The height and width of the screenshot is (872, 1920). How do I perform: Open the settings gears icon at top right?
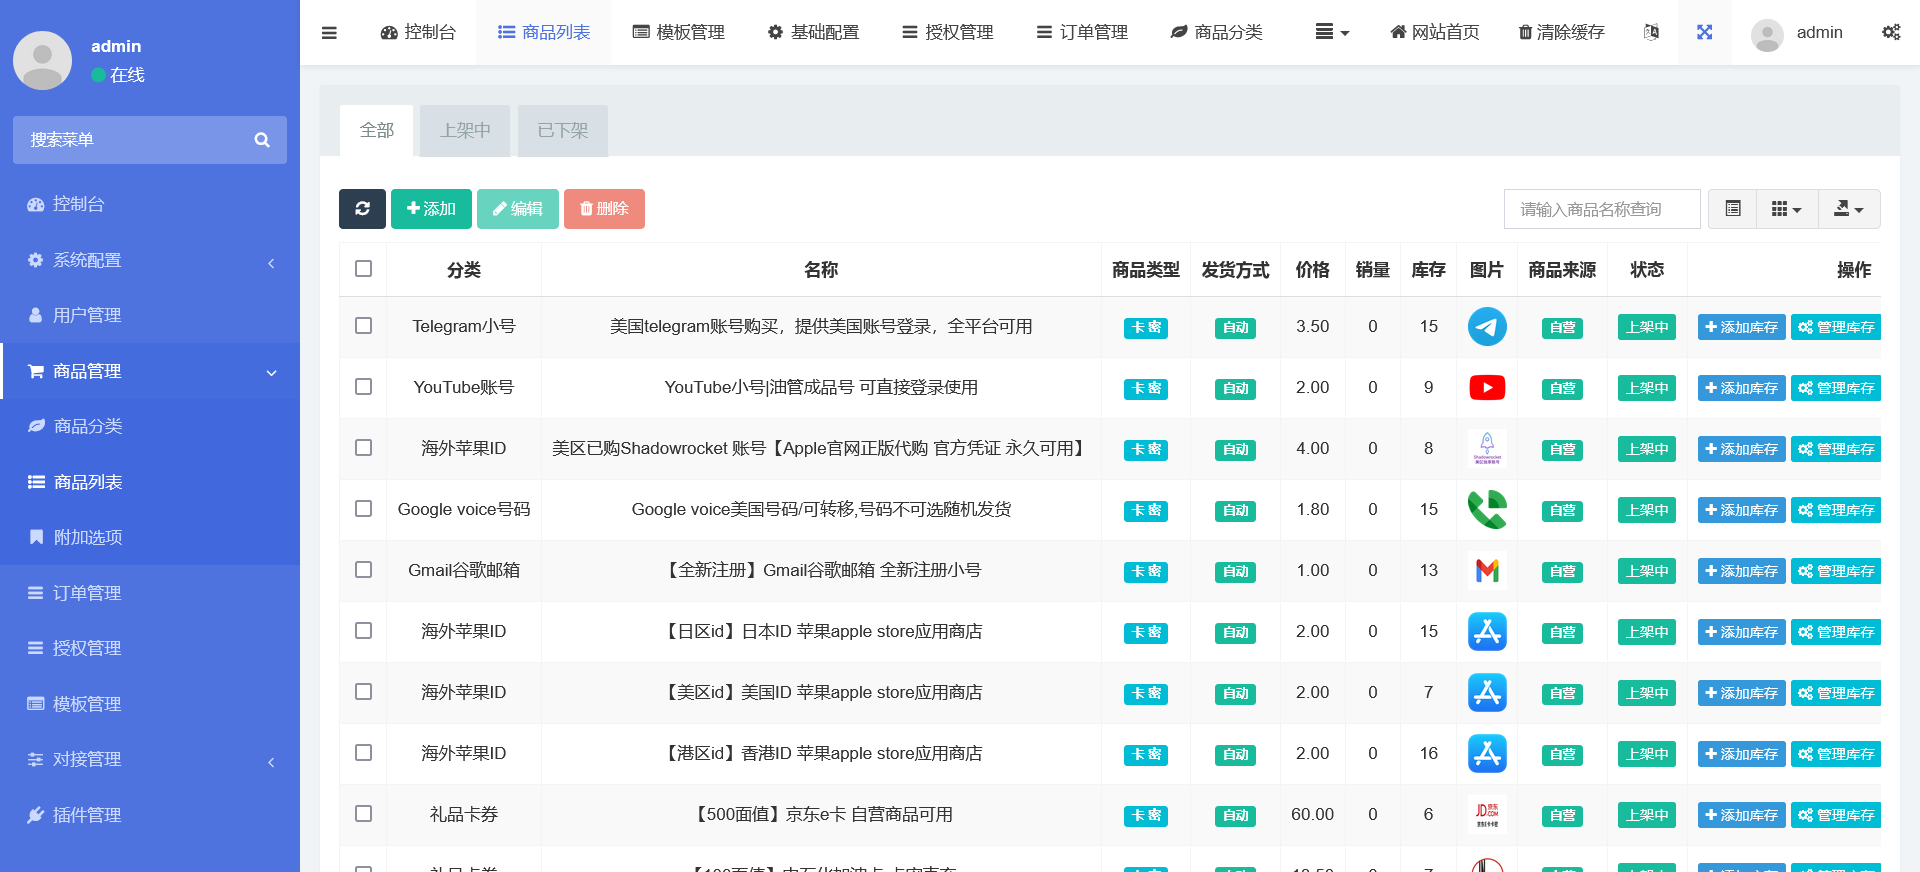(x=1890, y=33)
